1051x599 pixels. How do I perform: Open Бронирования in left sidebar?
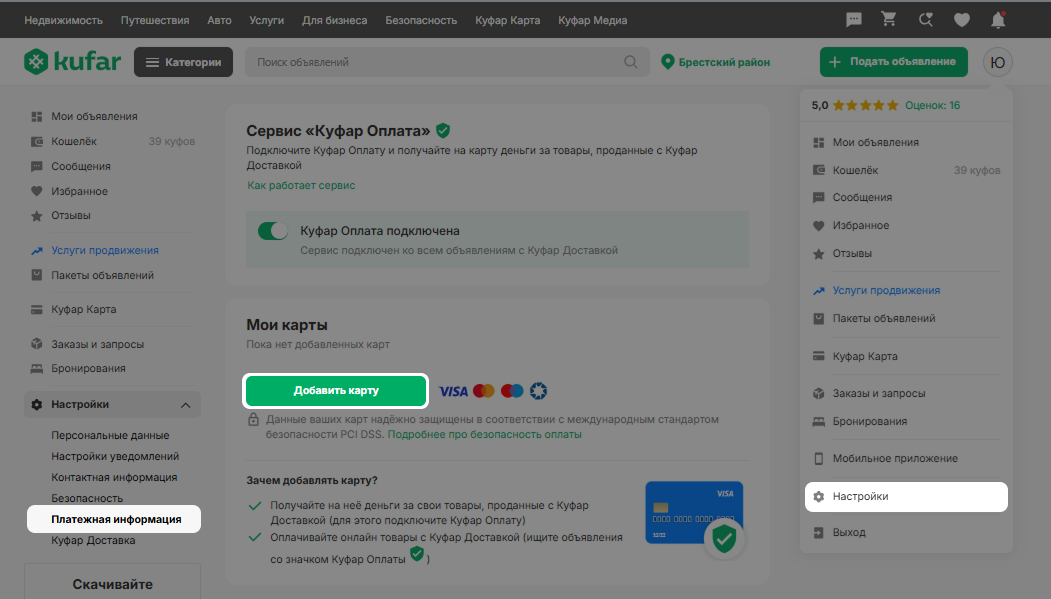[x=88, y=369]
